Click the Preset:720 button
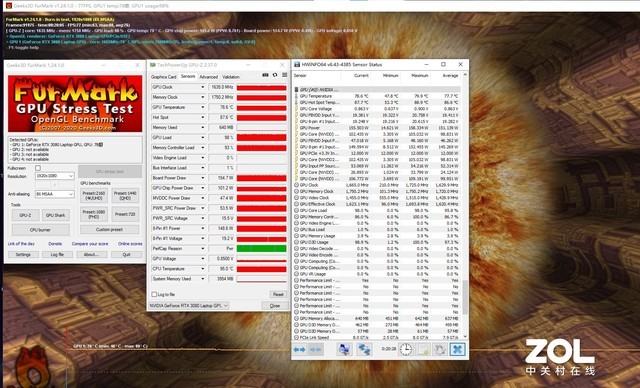 (x=125, y=214)
